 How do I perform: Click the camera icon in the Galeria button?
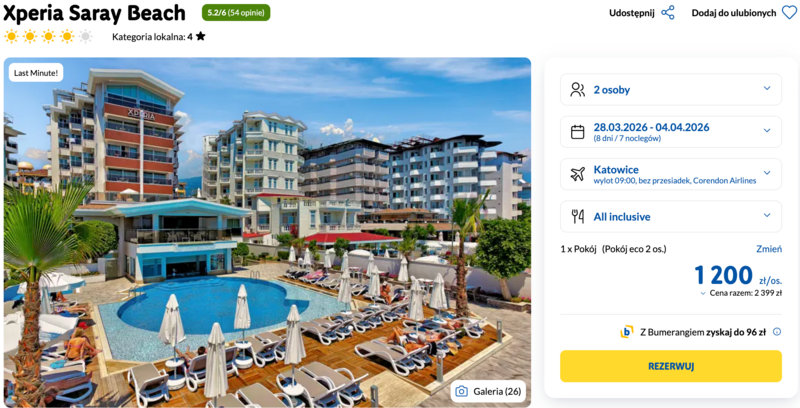pos(462,391)
